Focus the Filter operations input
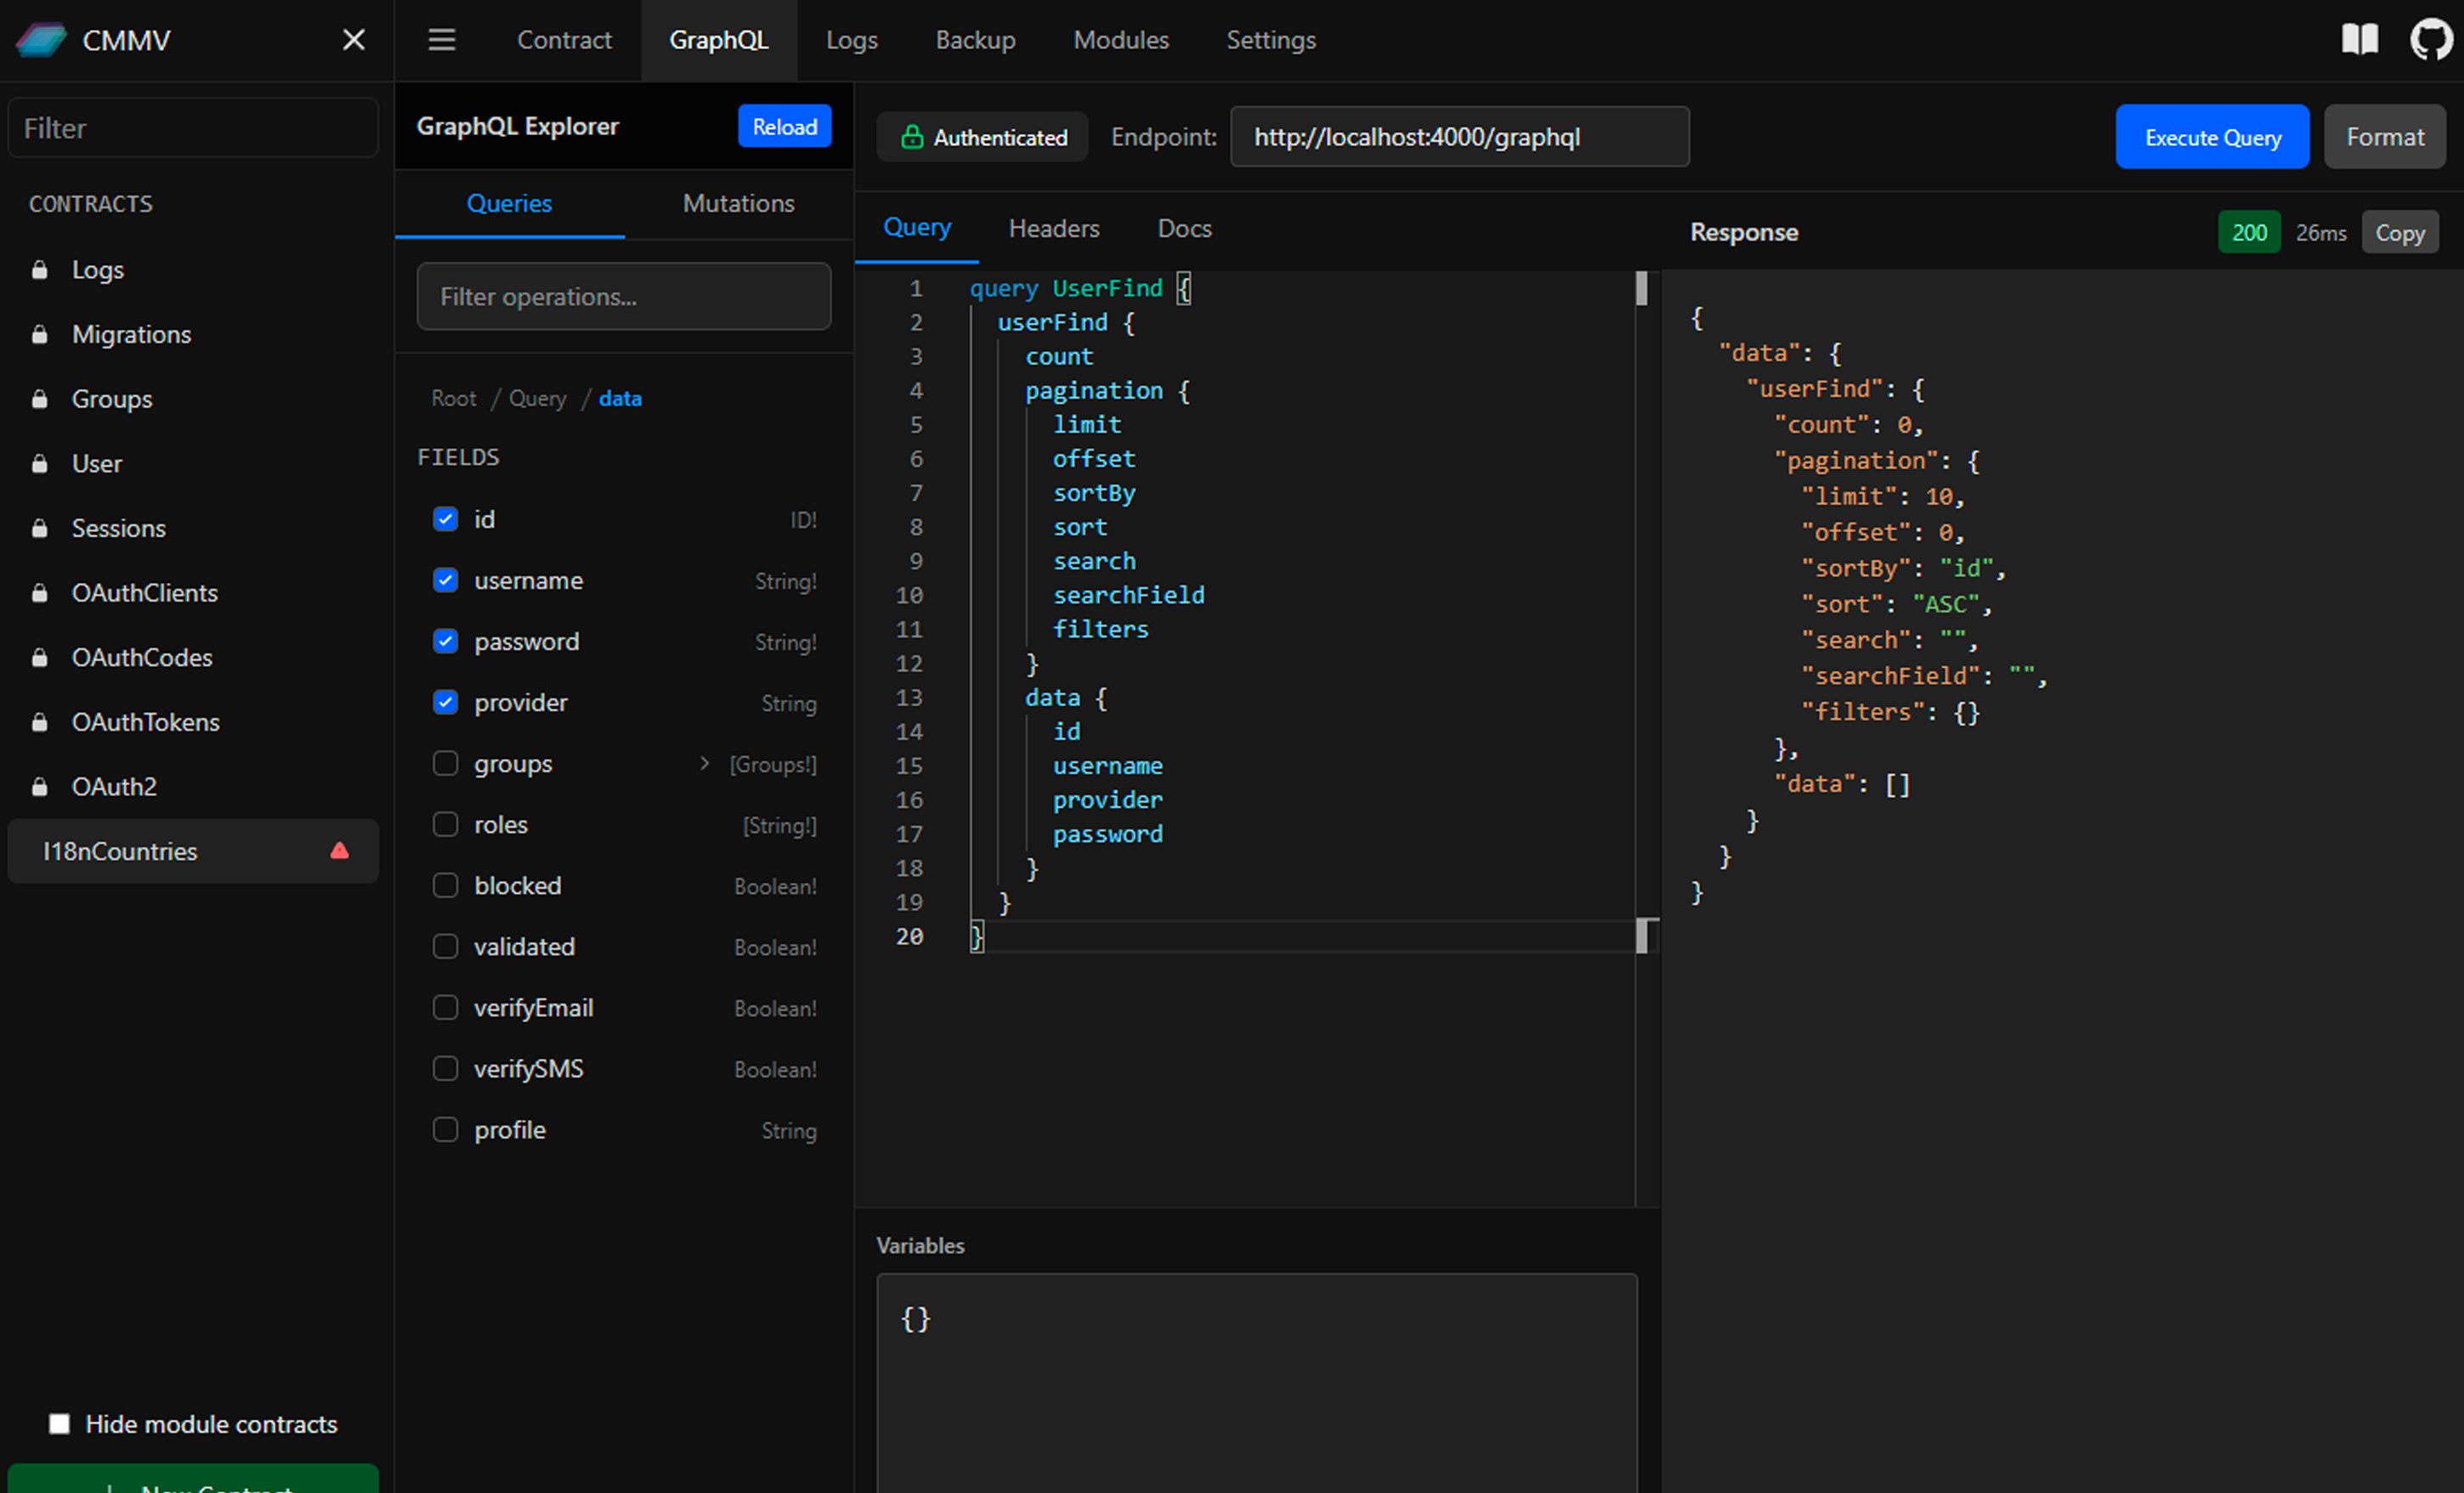Viewport: 2464px width, 1493px height. pyautogui.click(x=624, y=296)
